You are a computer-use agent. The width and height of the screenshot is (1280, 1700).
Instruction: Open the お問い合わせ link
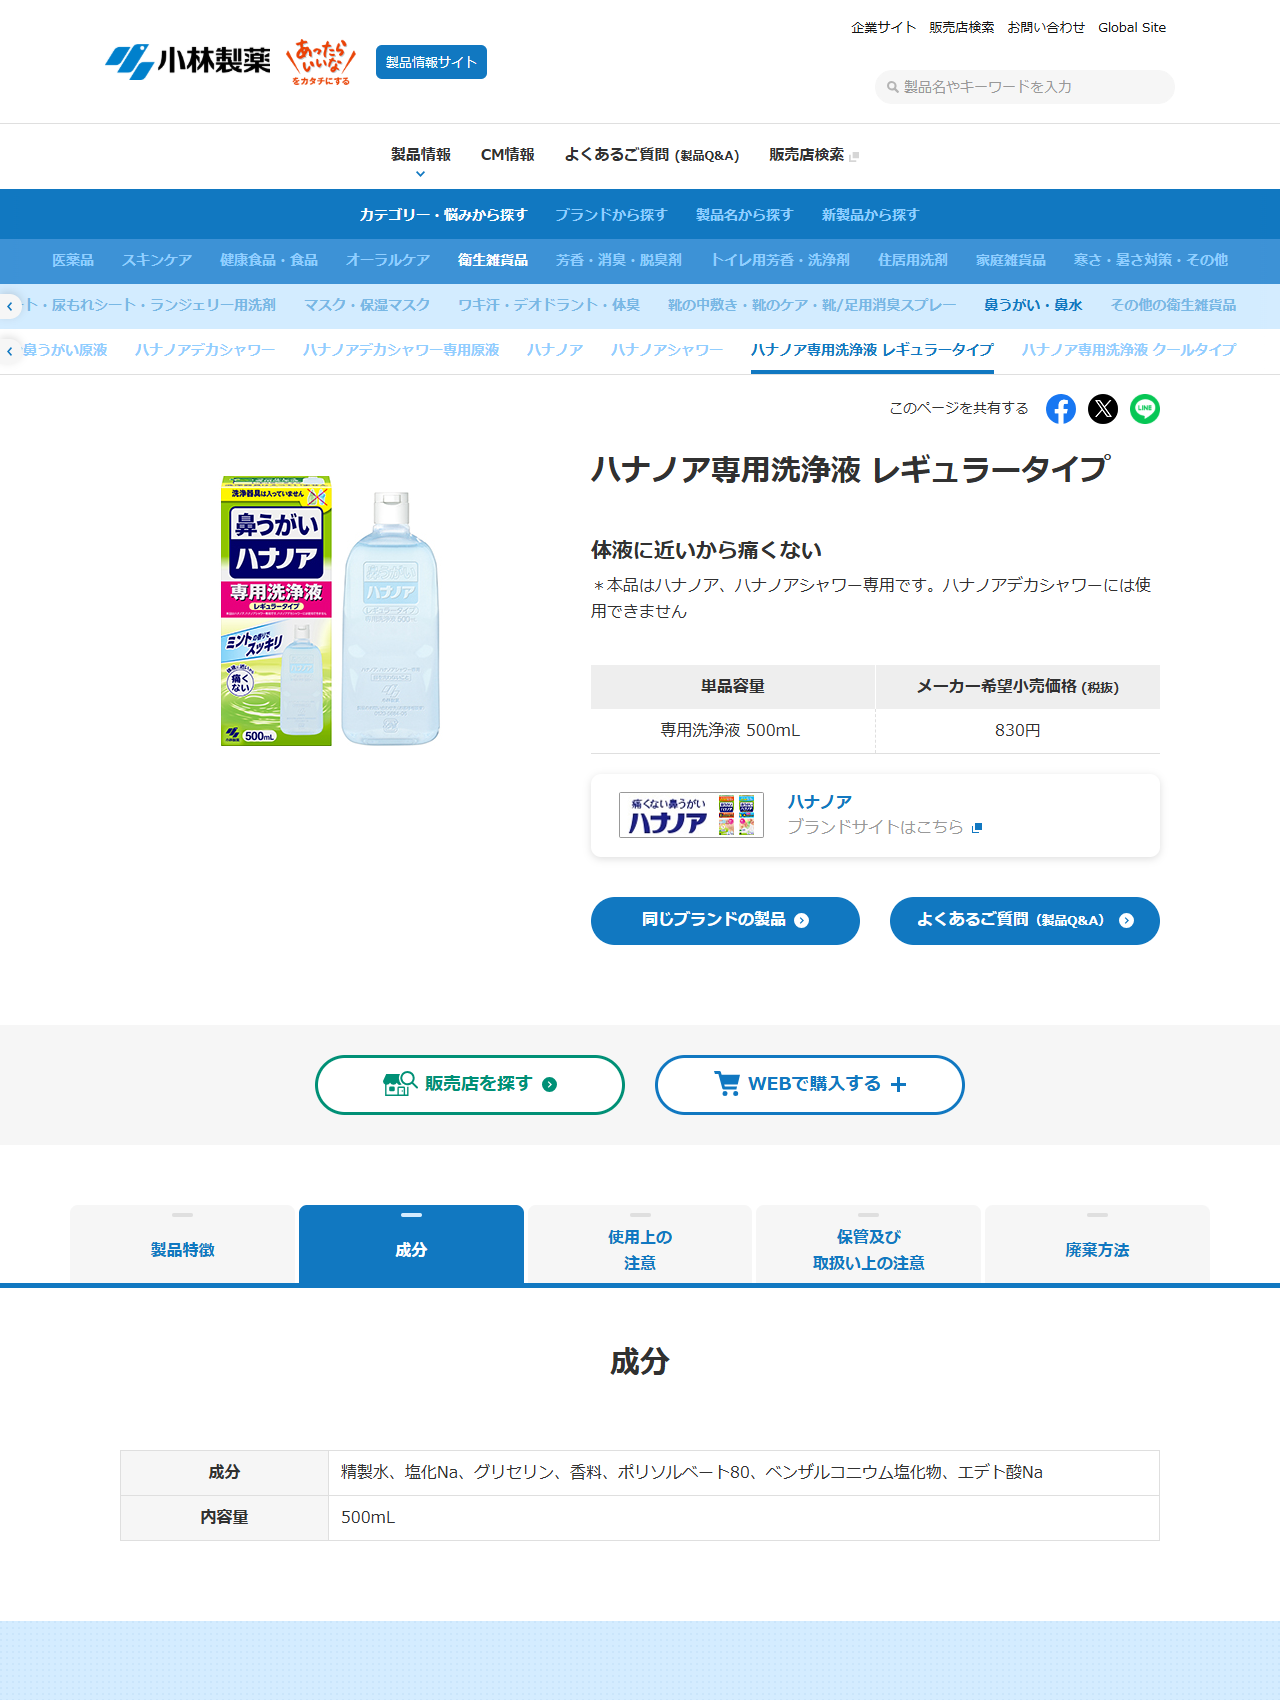pyautogui.click(x=1046, y=28)
